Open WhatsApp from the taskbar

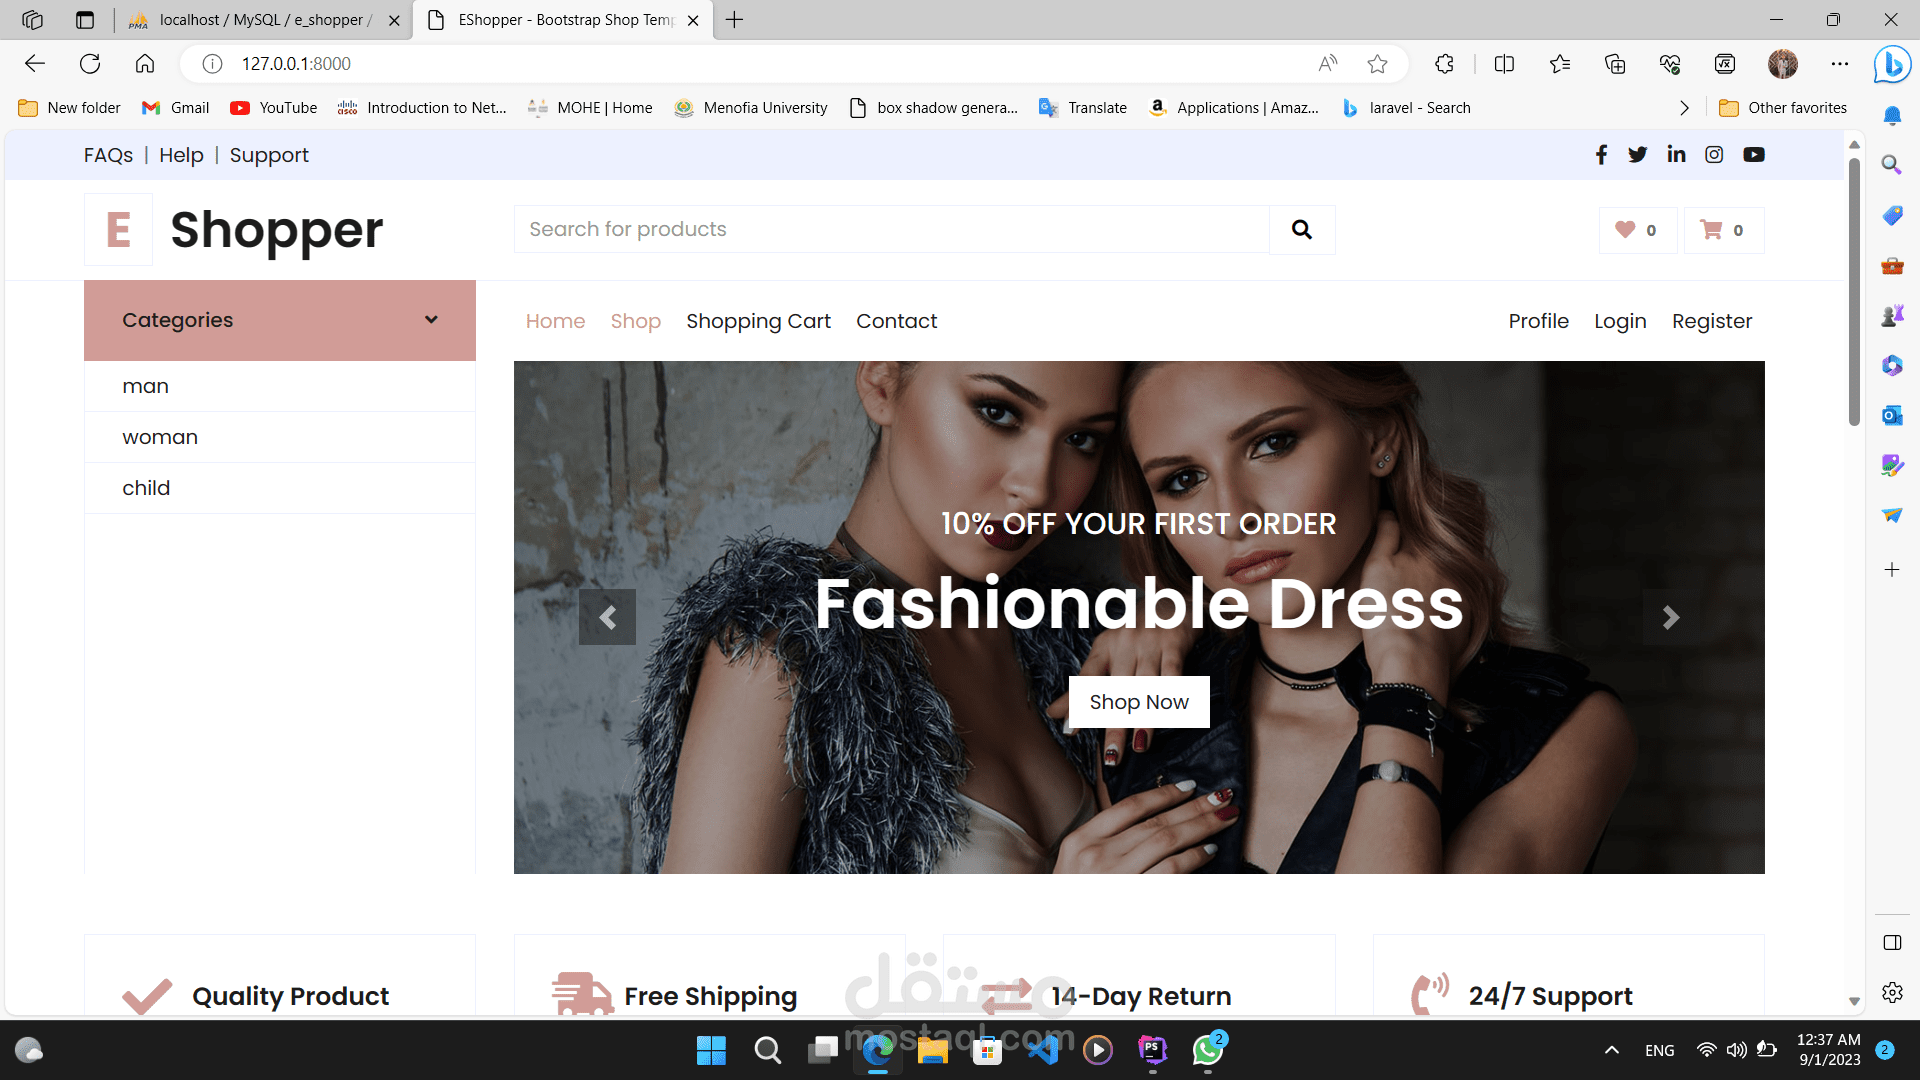(x=1206, y=1050)
